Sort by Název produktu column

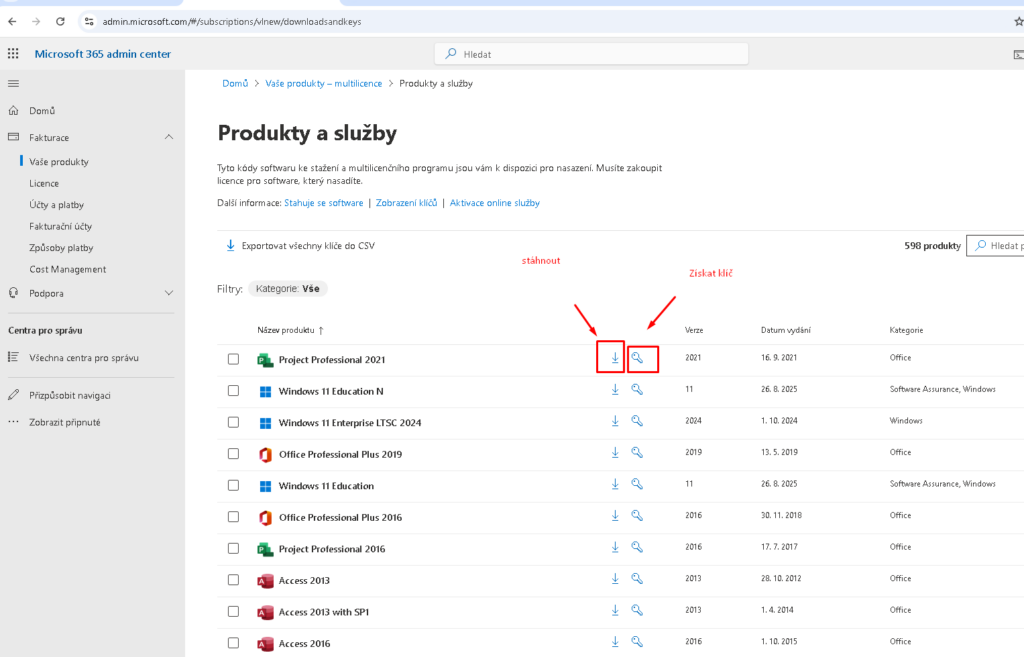pos(290,330)
